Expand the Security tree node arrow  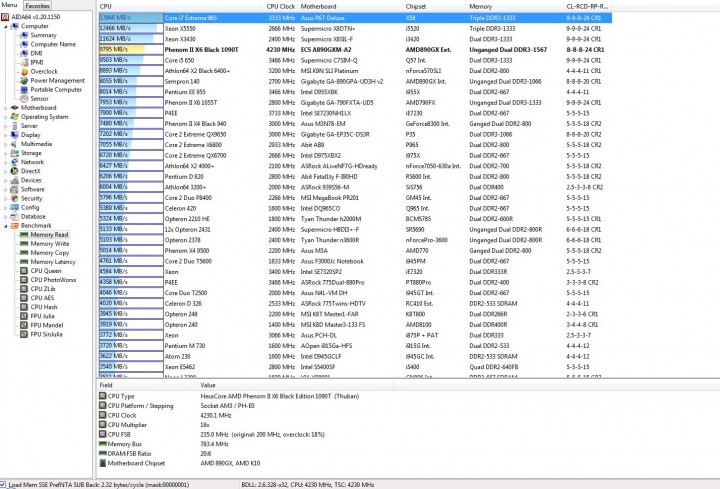click(x=6, y=198)
